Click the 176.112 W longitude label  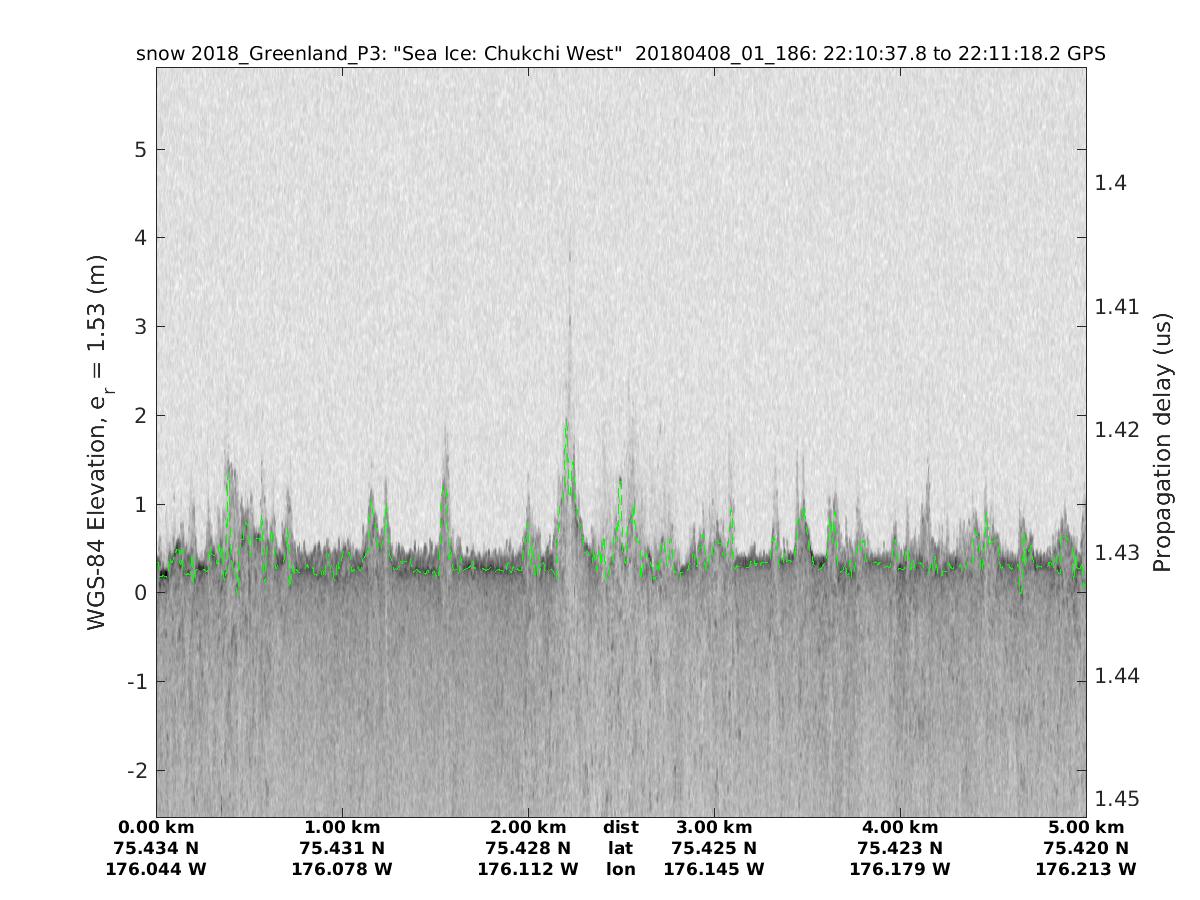(528, 869)
